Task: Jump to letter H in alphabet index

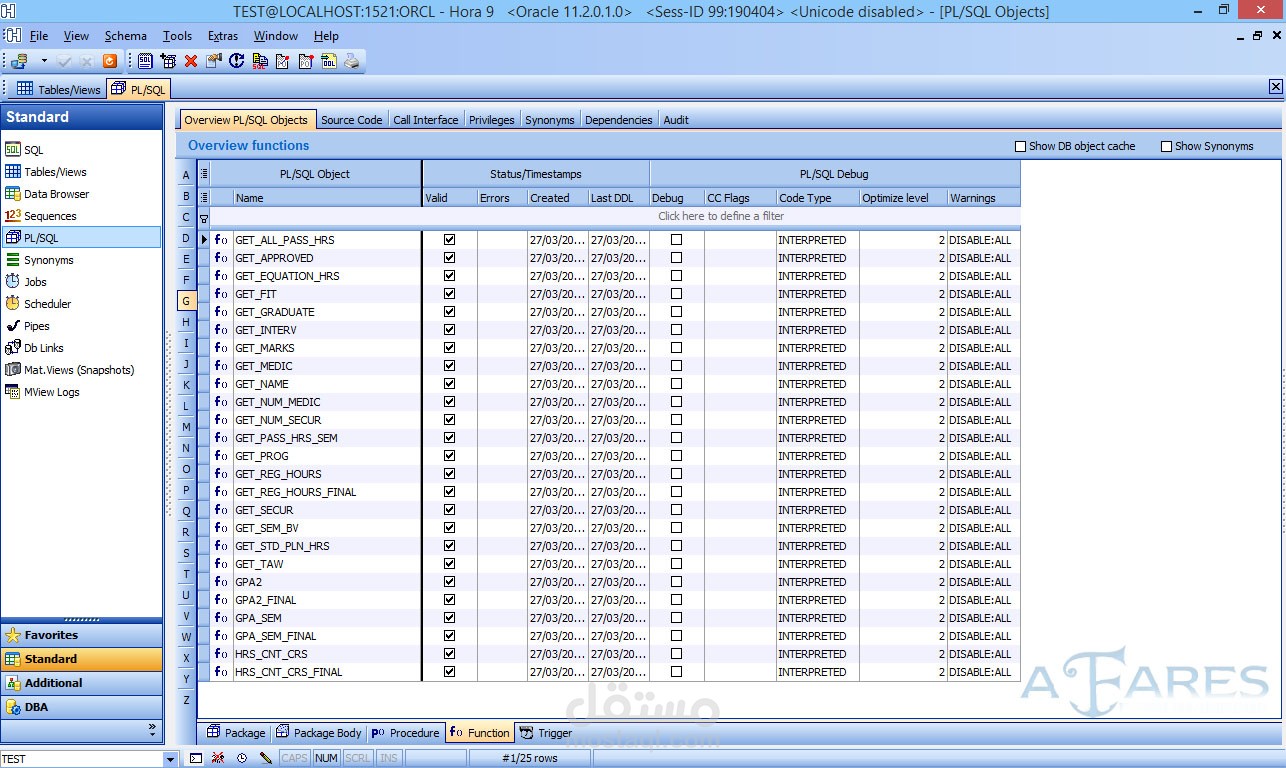Action: [x=186, y=322]
